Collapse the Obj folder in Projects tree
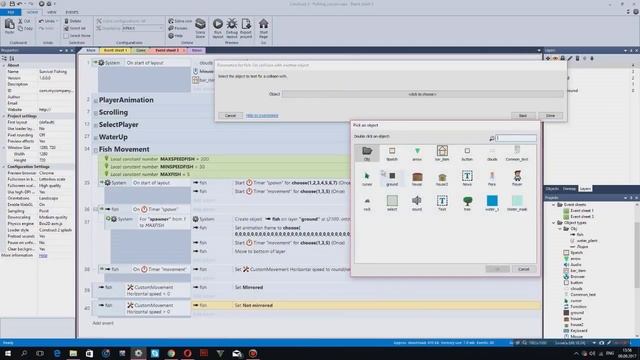 click(560, 229)
